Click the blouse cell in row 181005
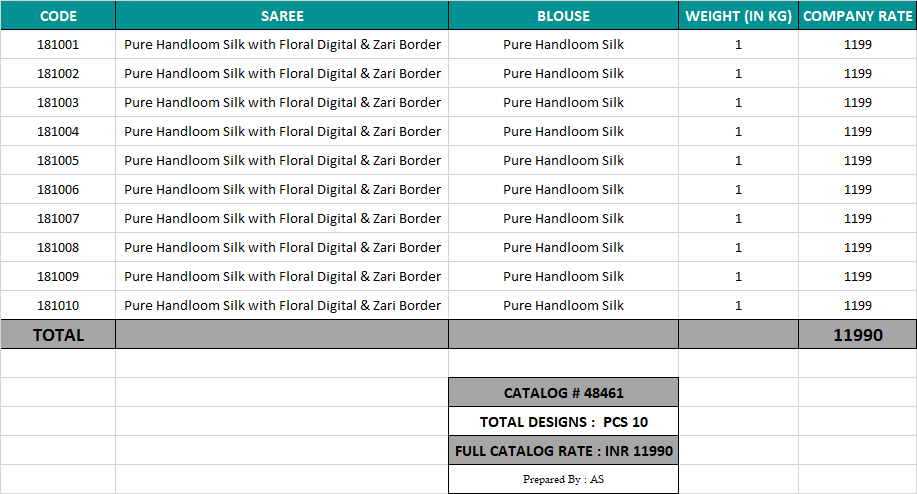Screen dimensions: 917x494 click(x=563, y=160)
